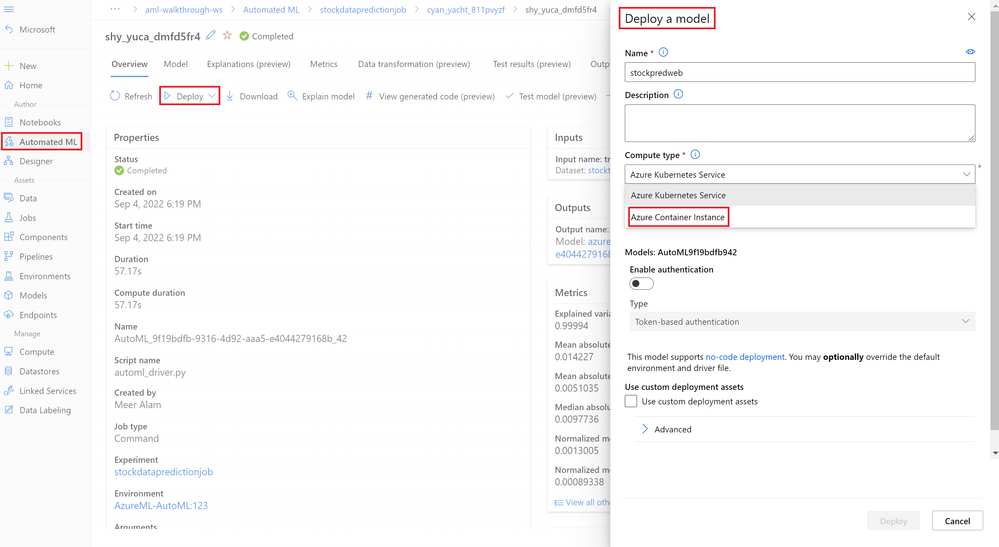Close the Deploy a model panel

[971, 17]
